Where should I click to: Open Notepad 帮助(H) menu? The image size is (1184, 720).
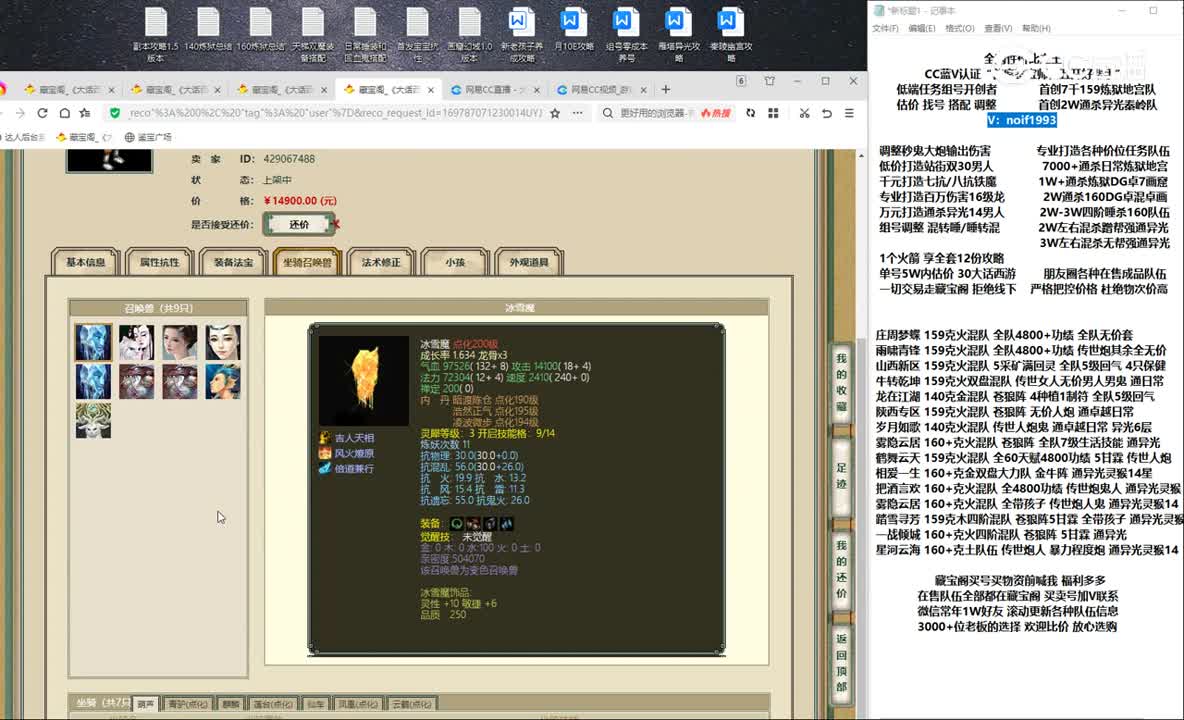pyautogui.click(x=1036, y=28)
